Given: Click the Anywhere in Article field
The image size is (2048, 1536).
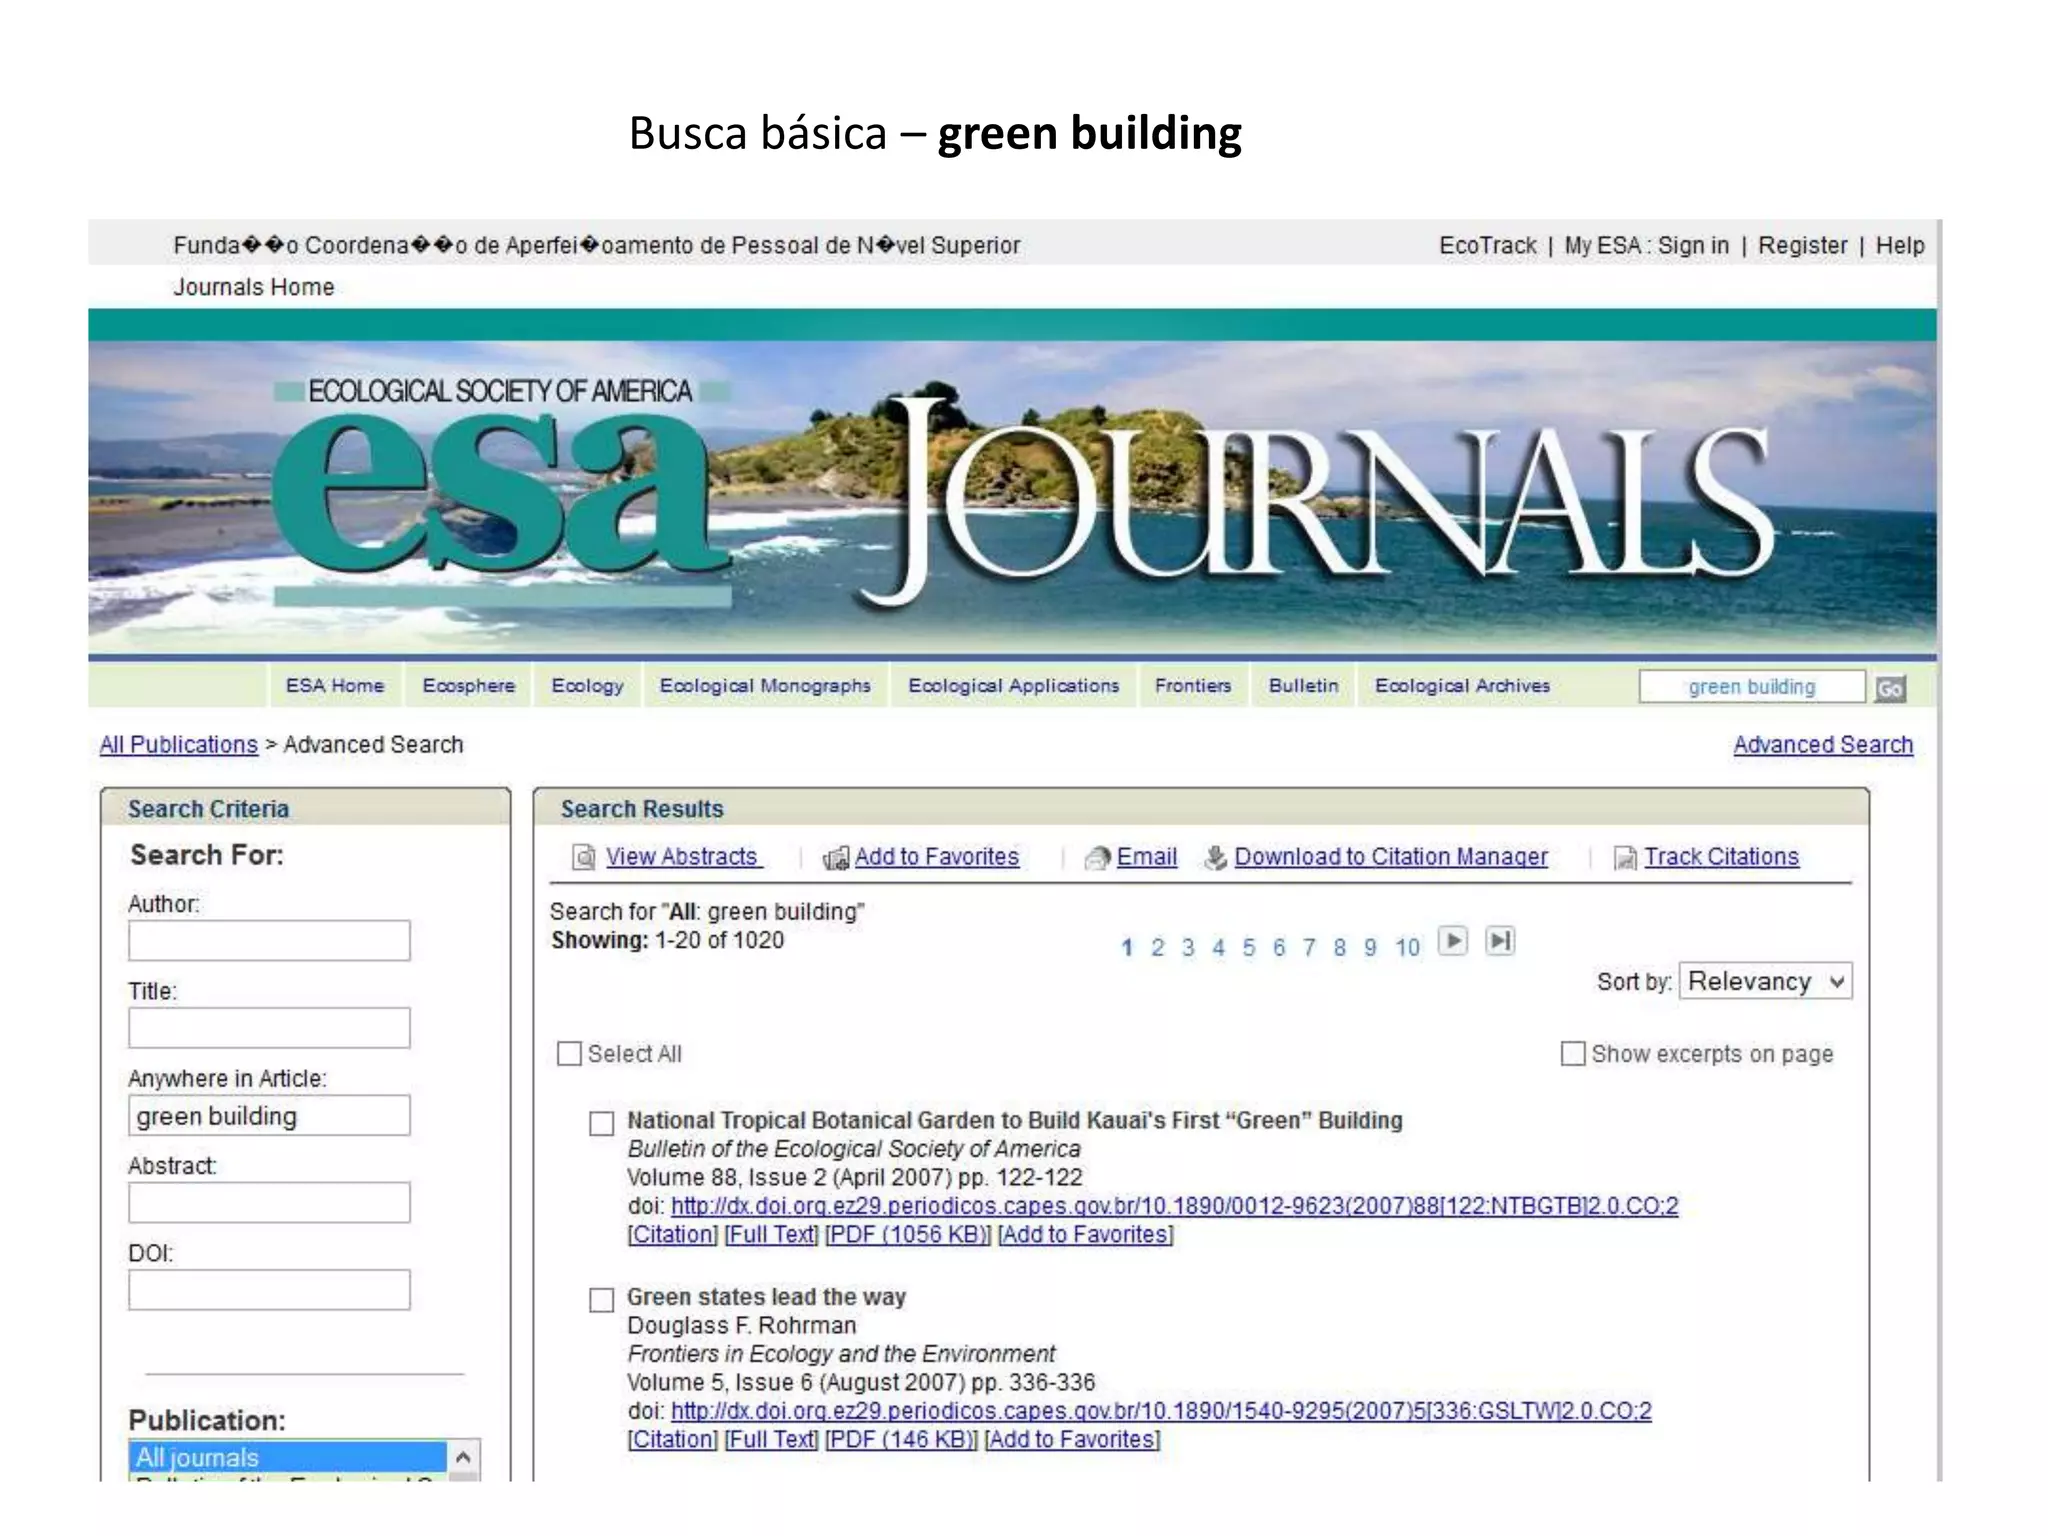Looking at the screenshot, I should tap(269, 1115).
